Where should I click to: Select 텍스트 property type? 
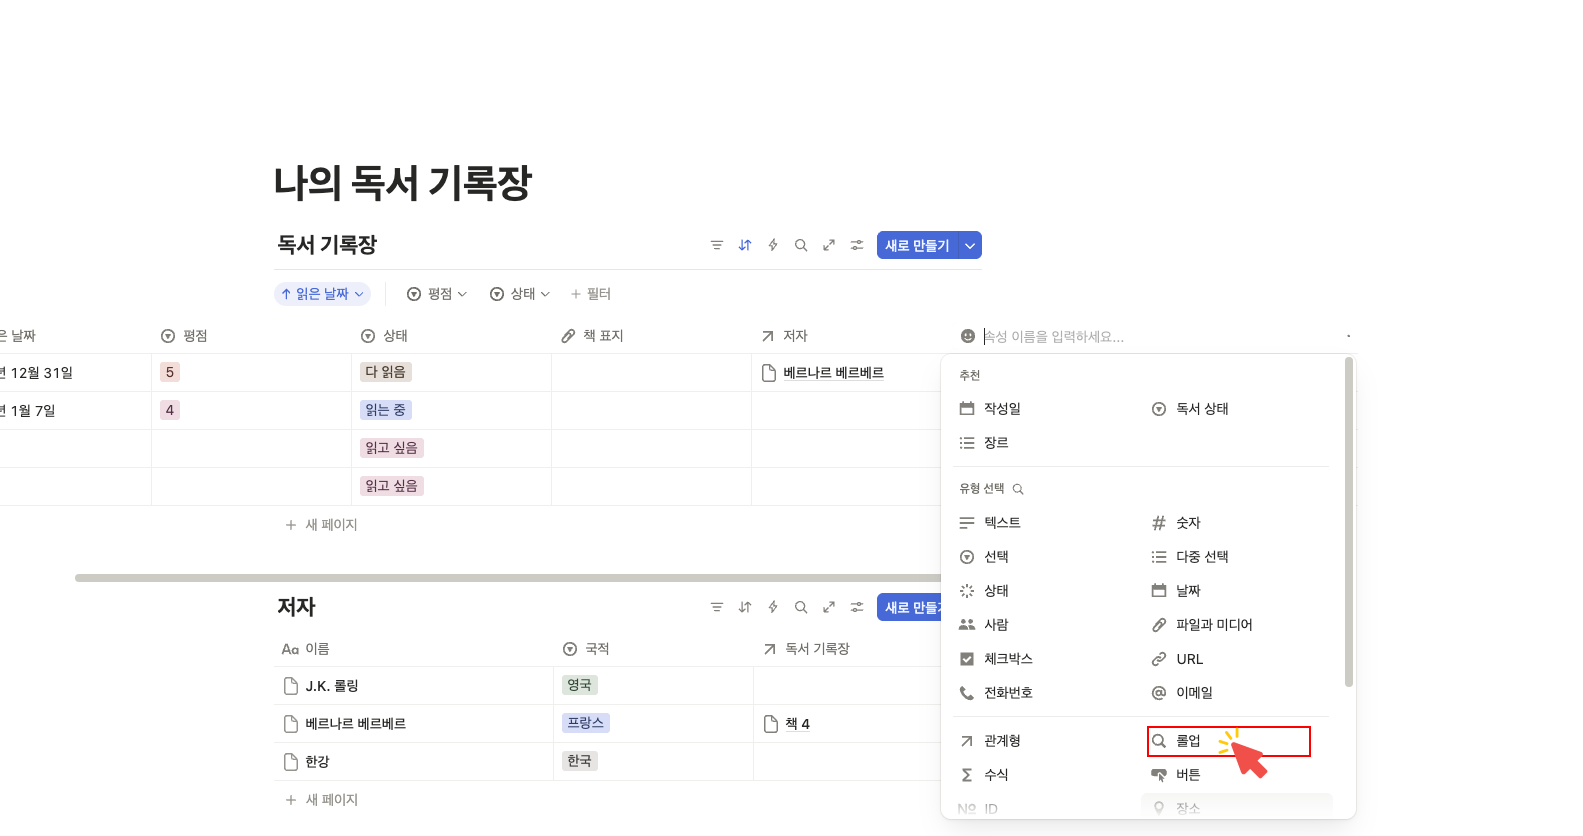click(1045, 523)
